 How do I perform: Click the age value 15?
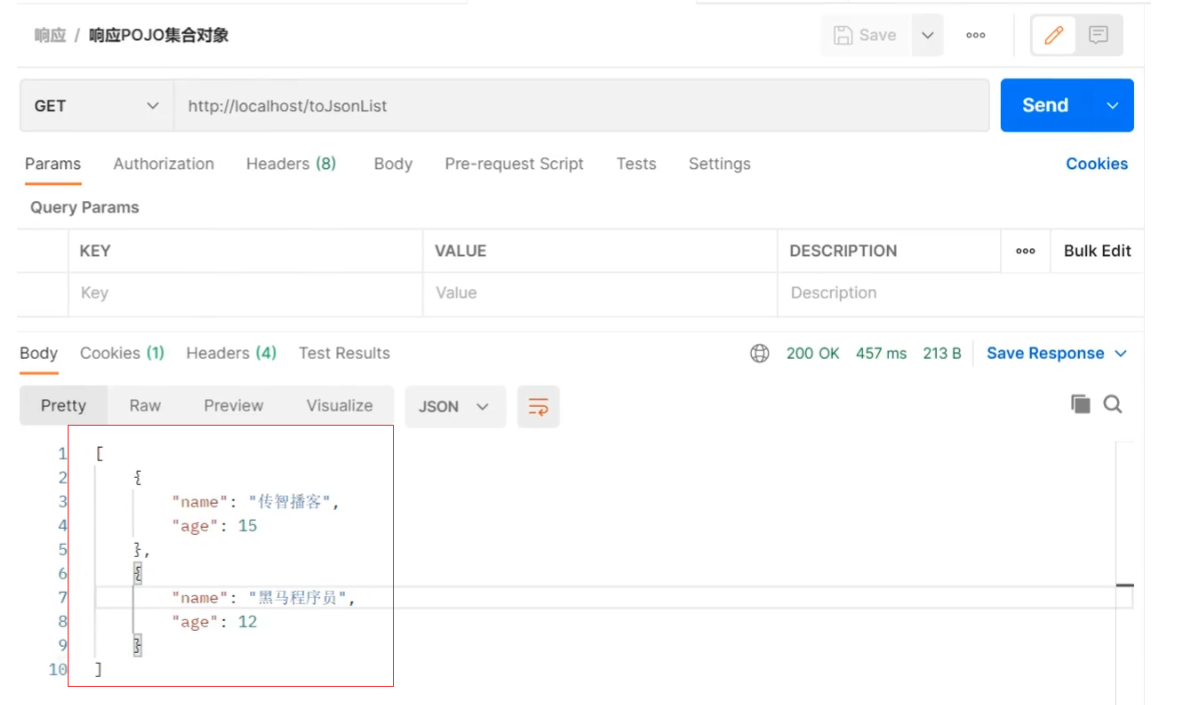tap(248, 526)
